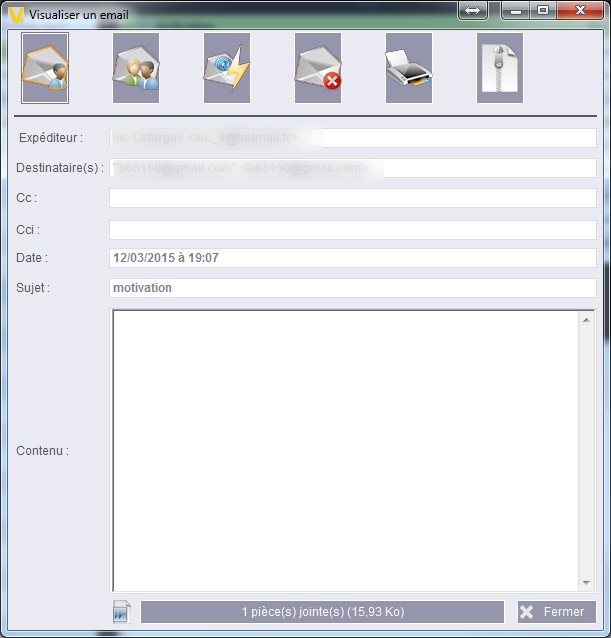The width and height of the screenshot is (611, 638).
Task: Click inside the Contenu message body area
Action: click(345, 450)
